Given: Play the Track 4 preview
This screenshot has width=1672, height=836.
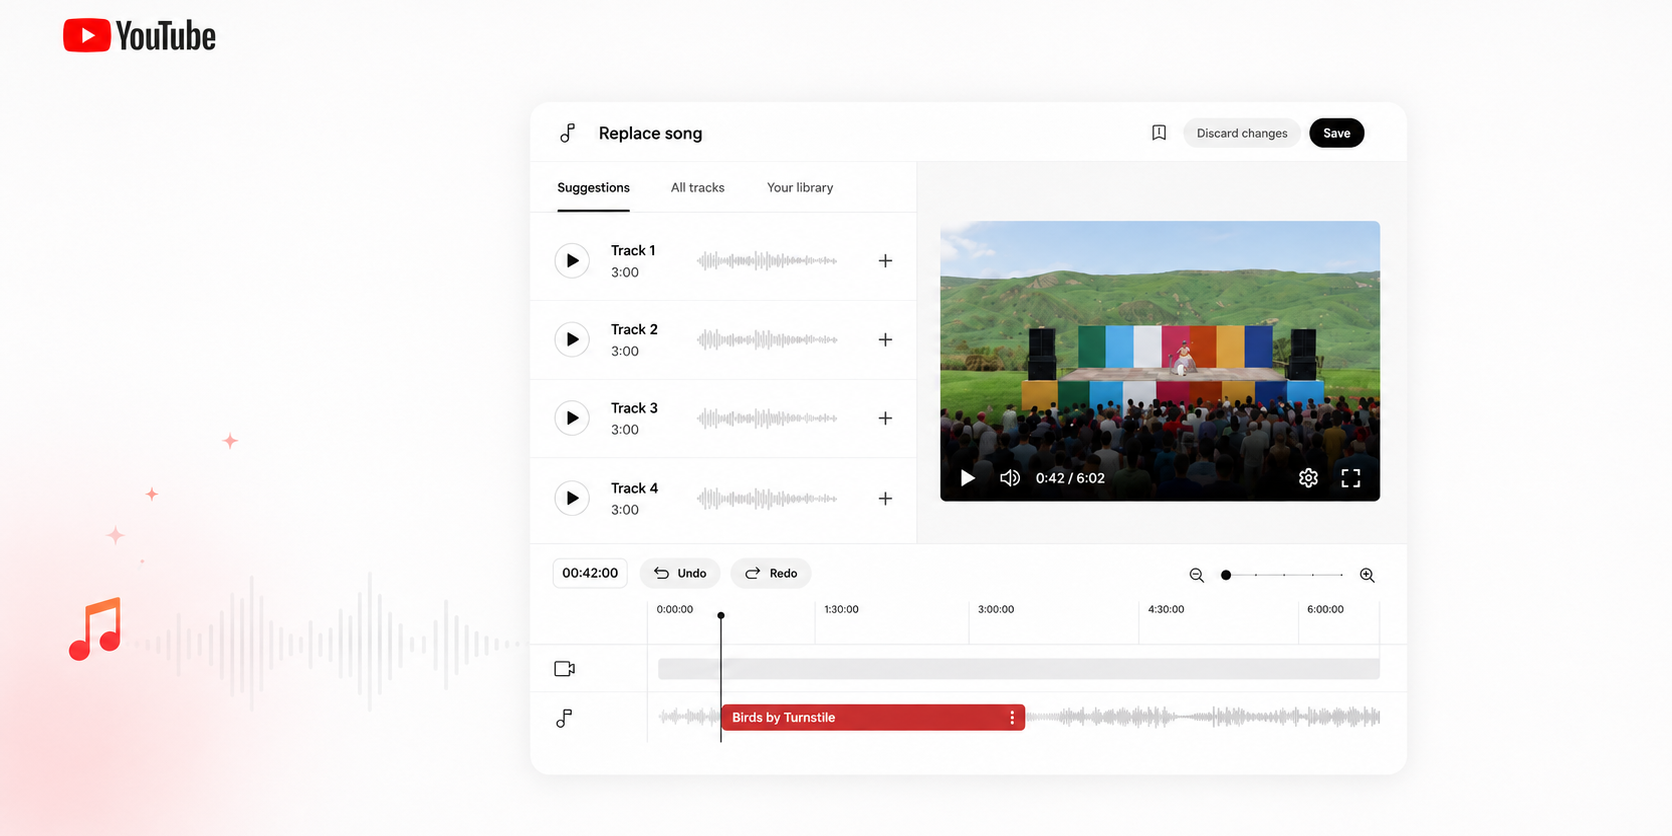Looking at the screenshot, I should pos(572,498).
